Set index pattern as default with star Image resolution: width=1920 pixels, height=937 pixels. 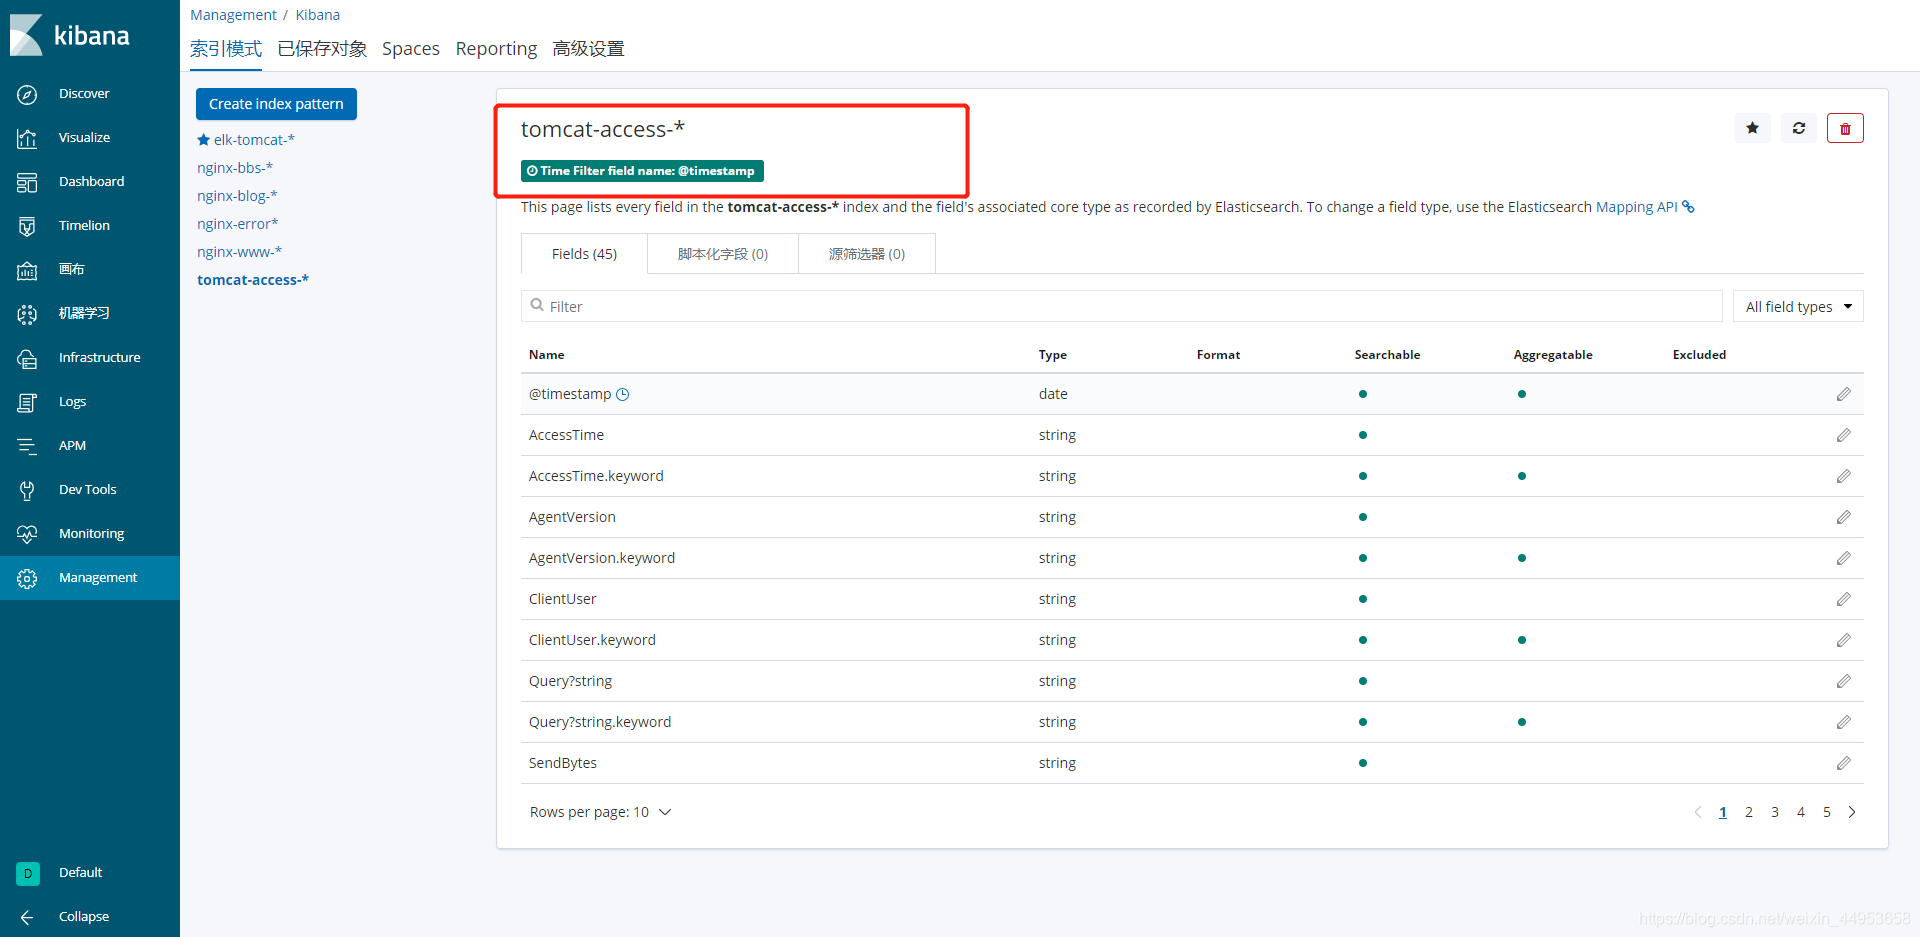tap(1752, 128)
